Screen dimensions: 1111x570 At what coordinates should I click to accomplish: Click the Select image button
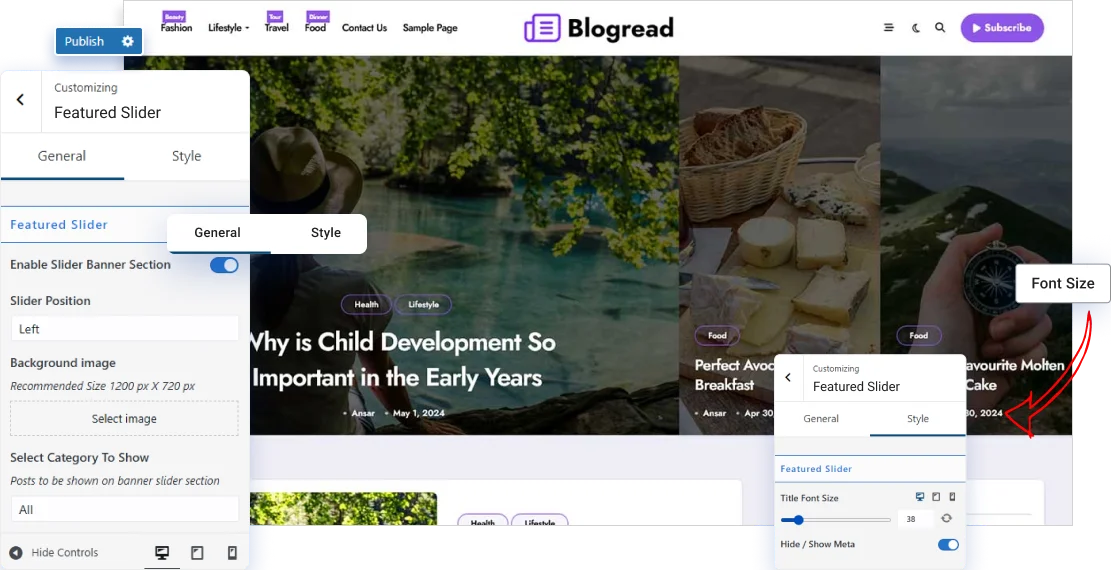click(x=124, y=418)
